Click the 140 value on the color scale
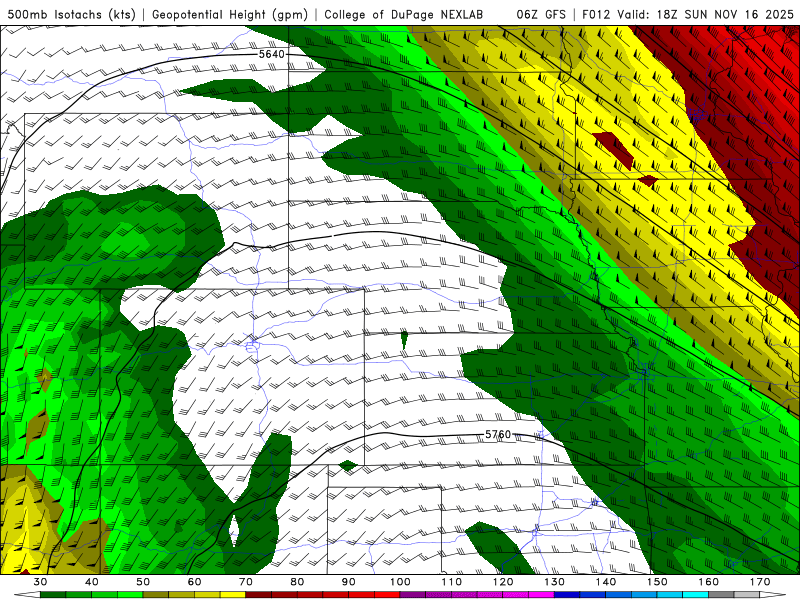The image size is (800, 600). pyautogui.click(x=606, y=582)
